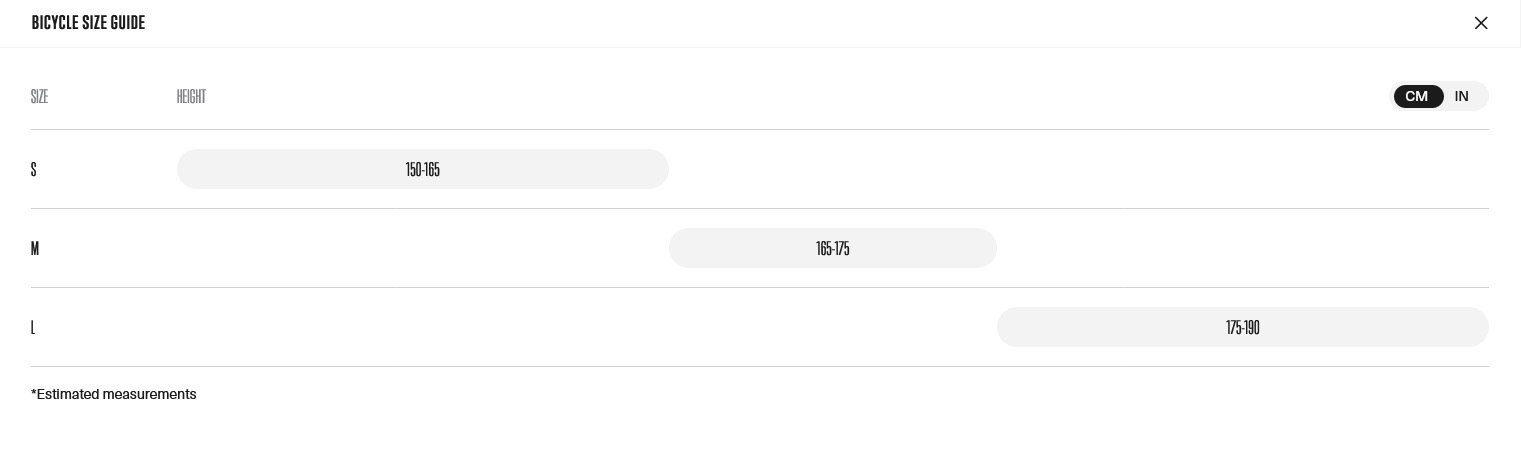The image size is (1521, 465).
Task: Click the 165-175 height range bar
Action: 833,248
